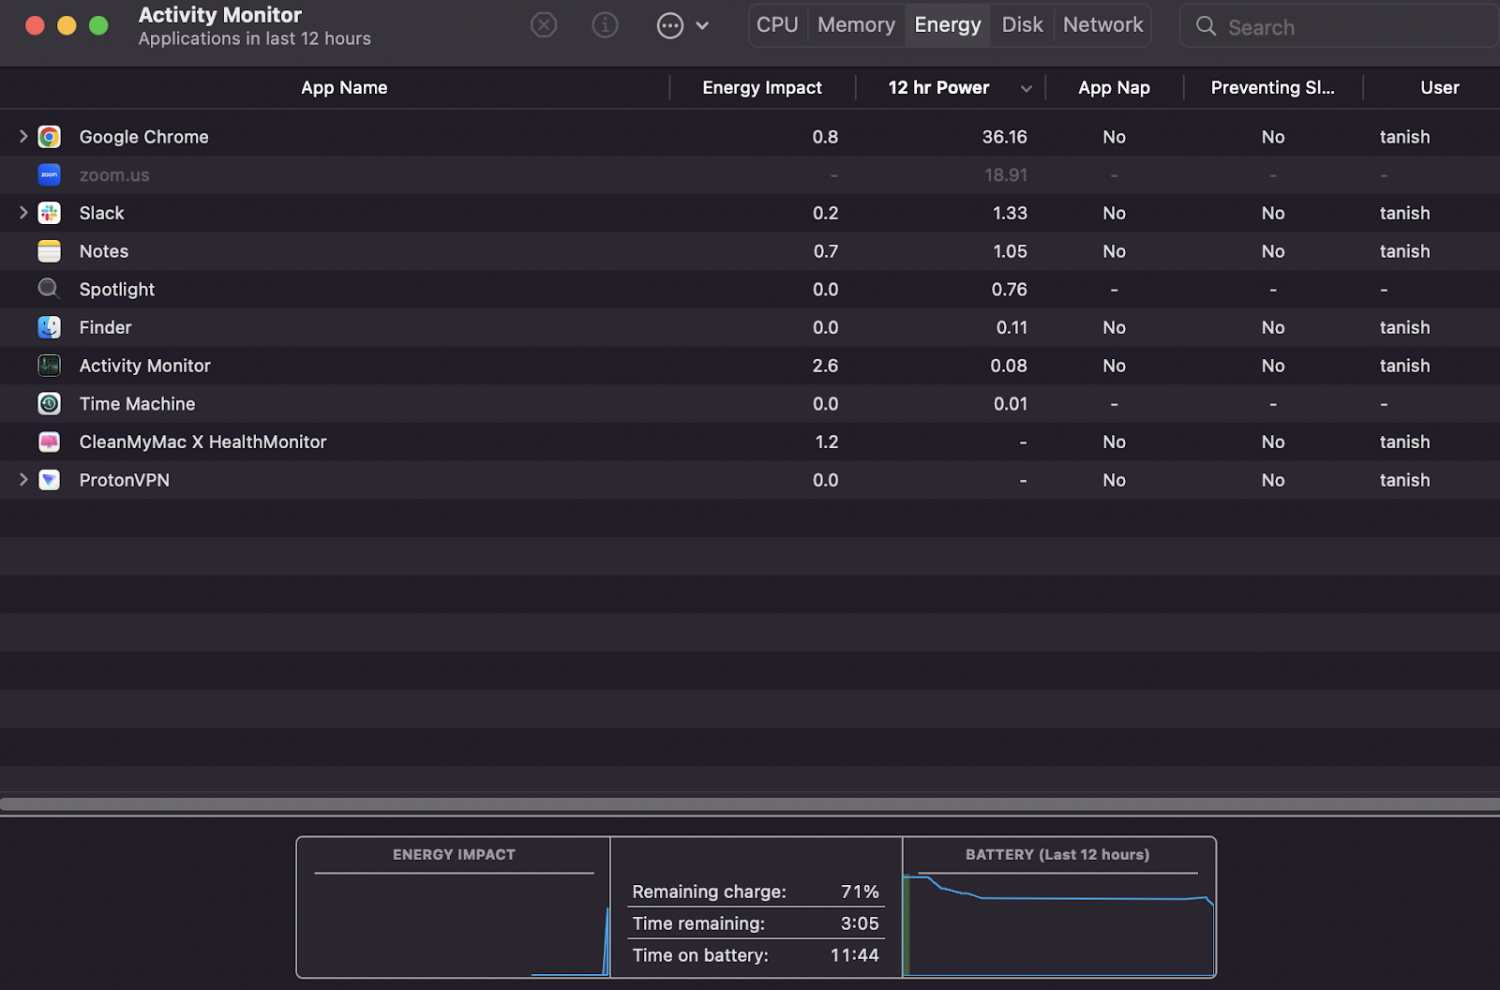Viewport: 1500px width, 990px height.
Task: Switch to the CPU tab
Action: point(777,25)
